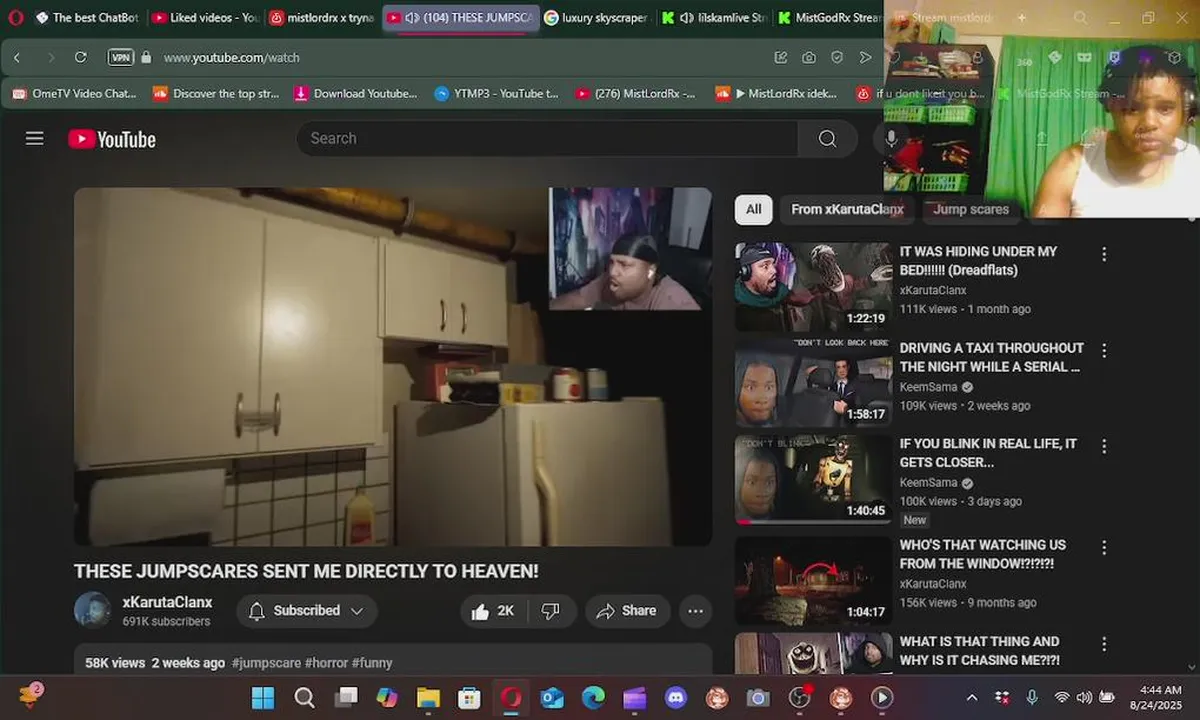Share the video using the Share button

click(627, 611)
